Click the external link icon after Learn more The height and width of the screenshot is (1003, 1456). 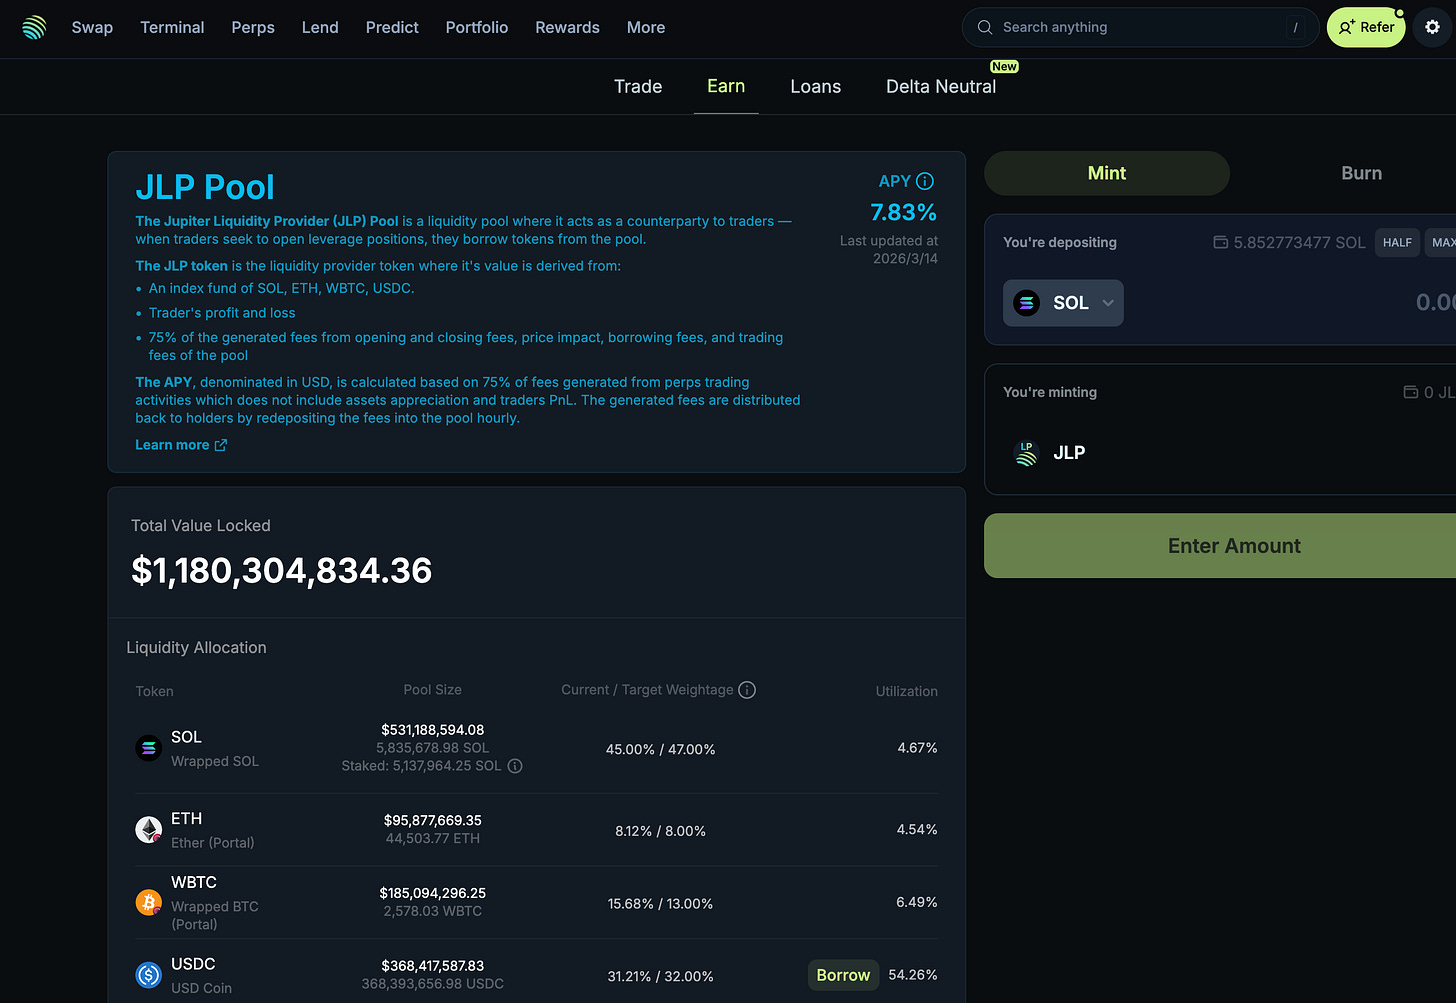click(221, 445)
